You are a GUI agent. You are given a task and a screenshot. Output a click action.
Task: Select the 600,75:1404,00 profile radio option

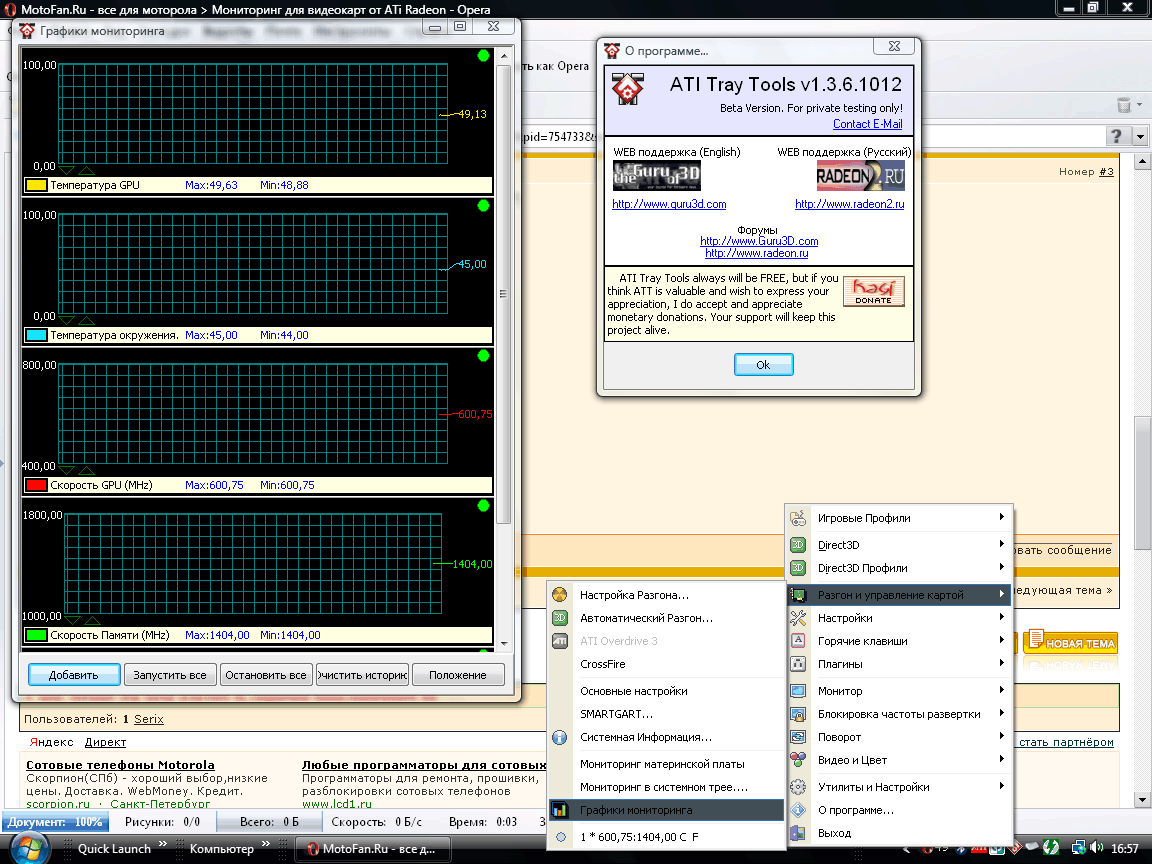(x=561, y=837)
